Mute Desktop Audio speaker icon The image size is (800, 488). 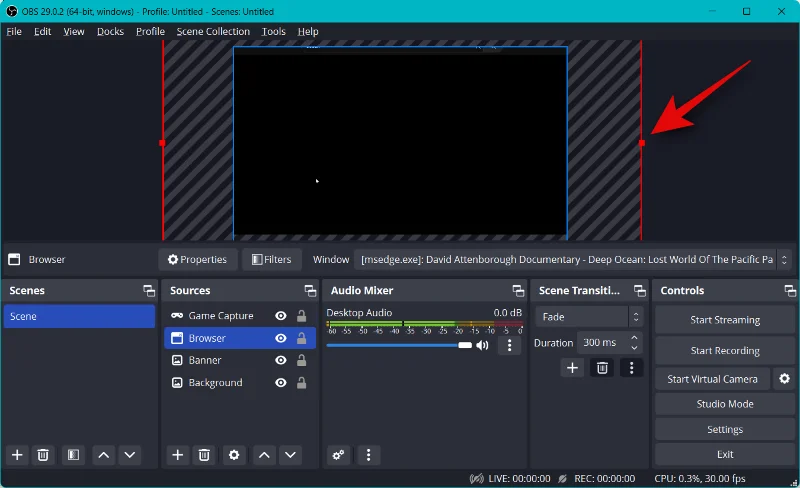tap(482, 346)
